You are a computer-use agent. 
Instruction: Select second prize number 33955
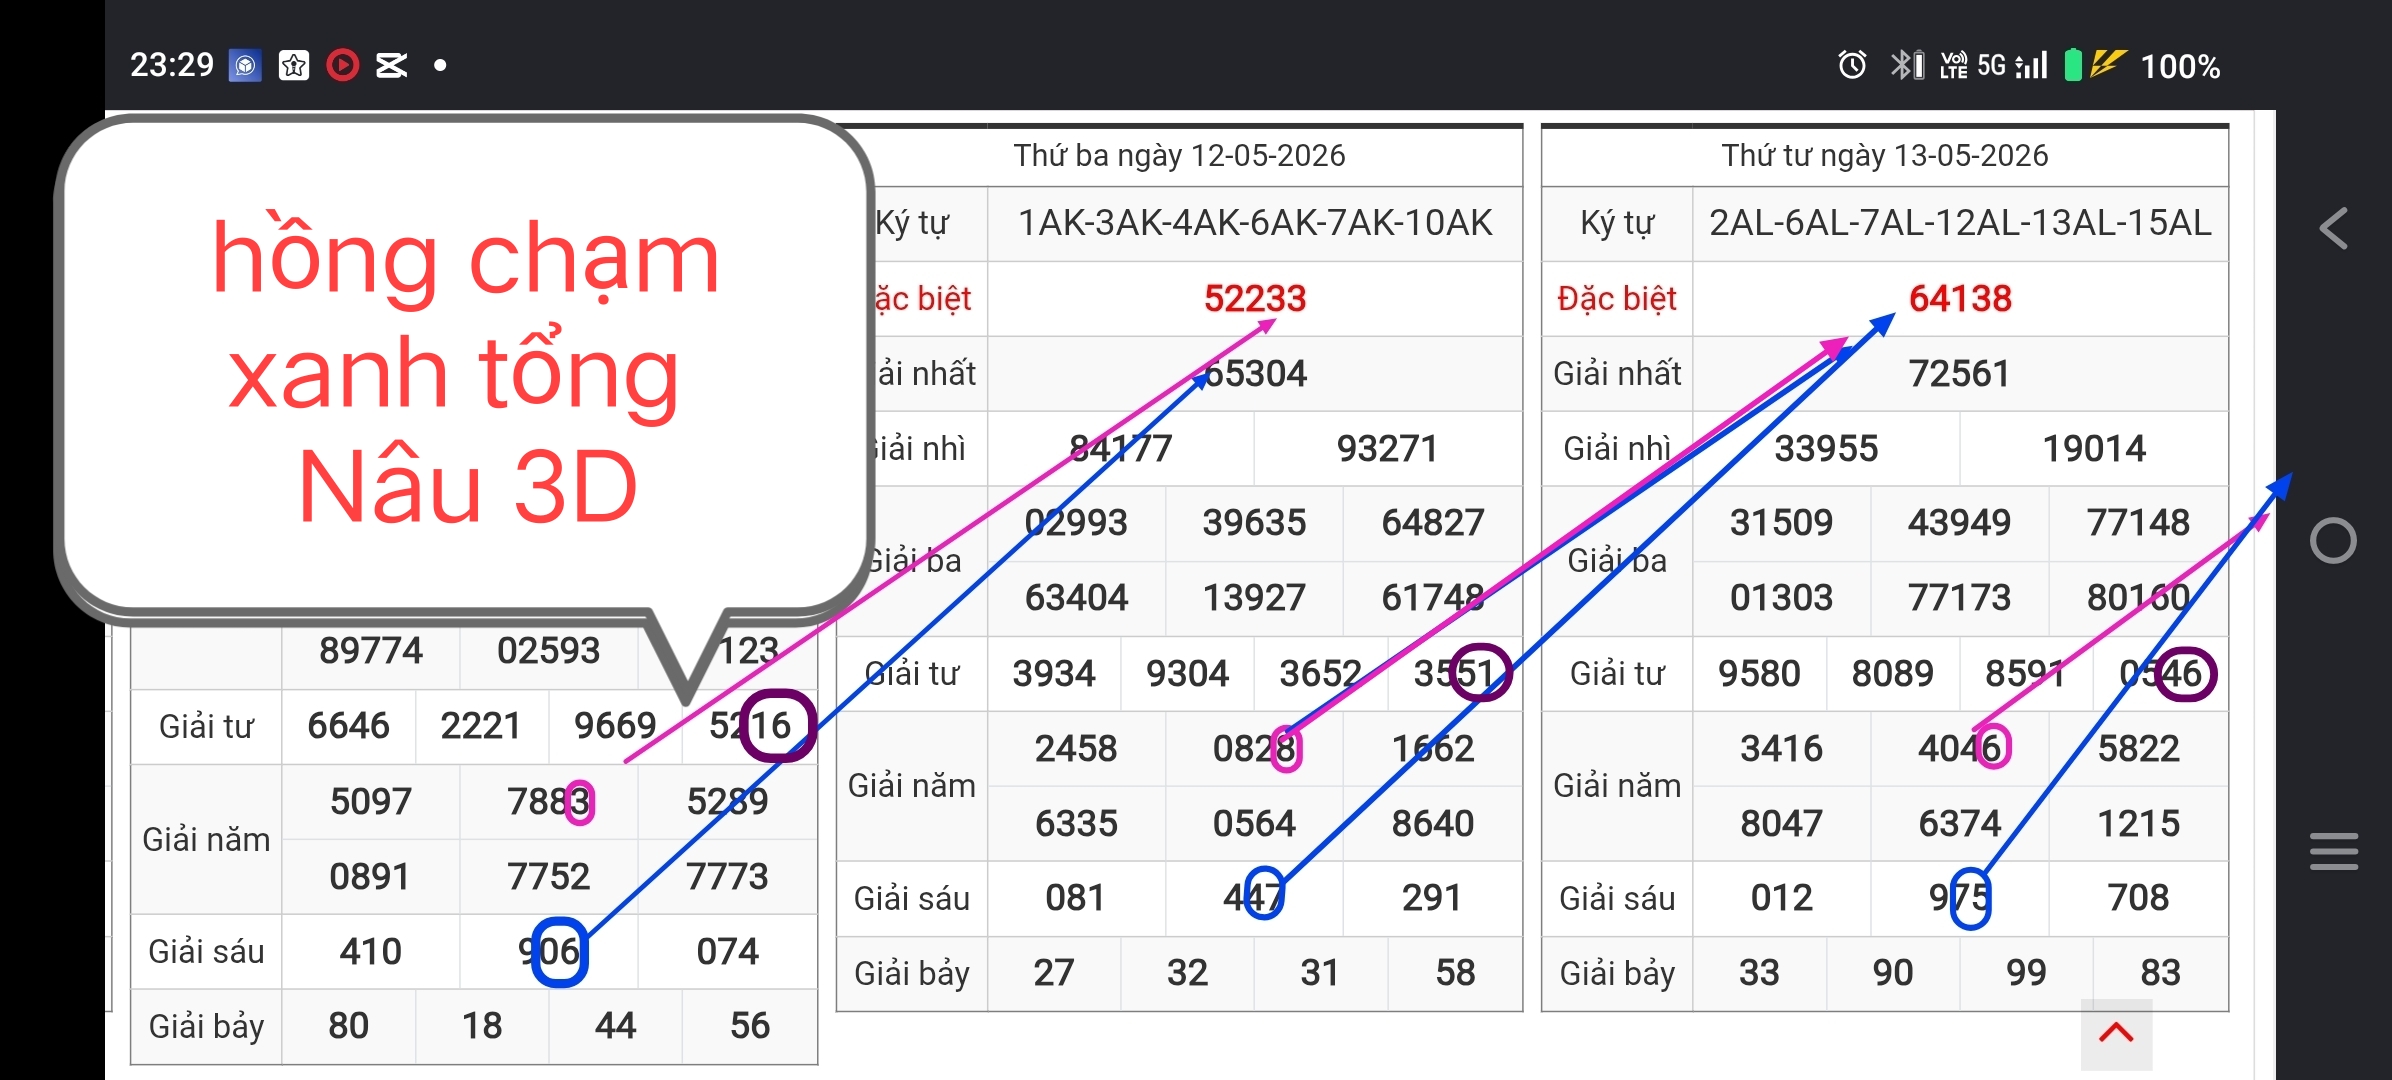[x=1826, y=448]
